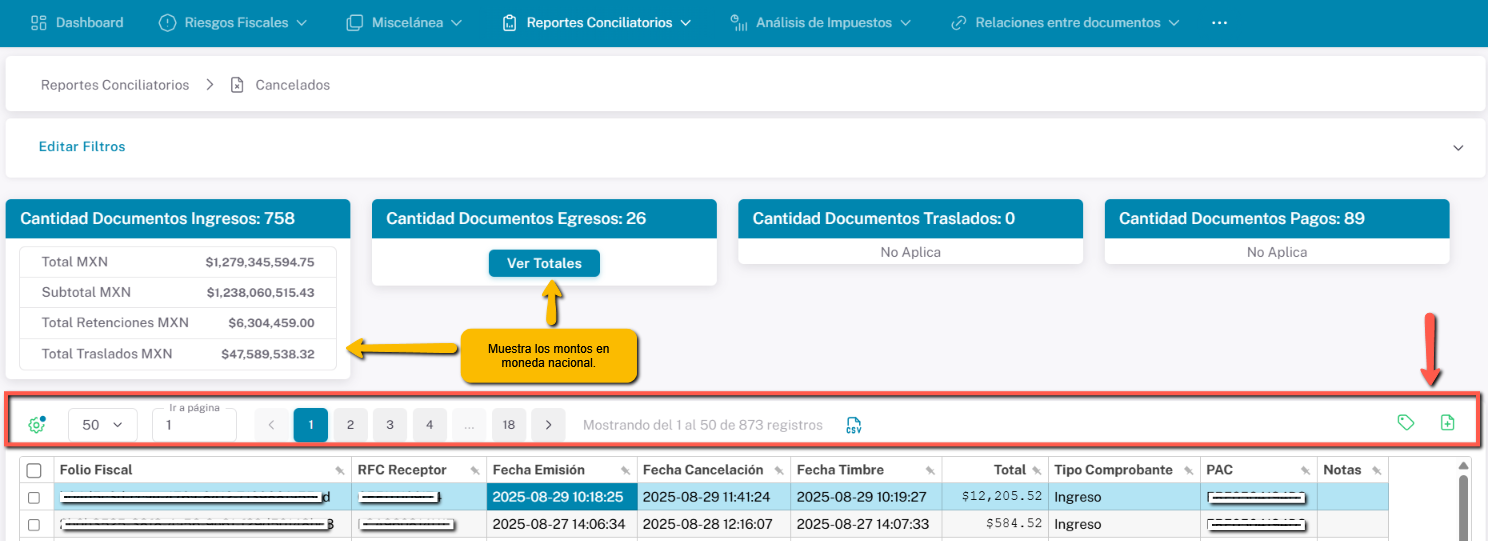Check the first row's checkbox
The width and height of the screenshot is (1488, 541).
pos(34,497)
